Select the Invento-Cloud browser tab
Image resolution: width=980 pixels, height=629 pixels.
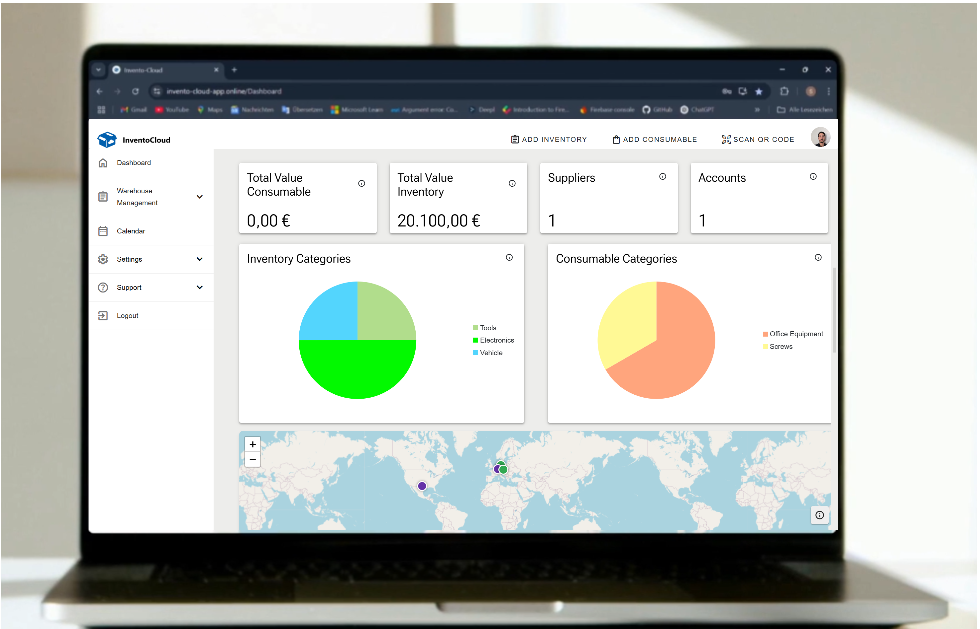(166, 70)
